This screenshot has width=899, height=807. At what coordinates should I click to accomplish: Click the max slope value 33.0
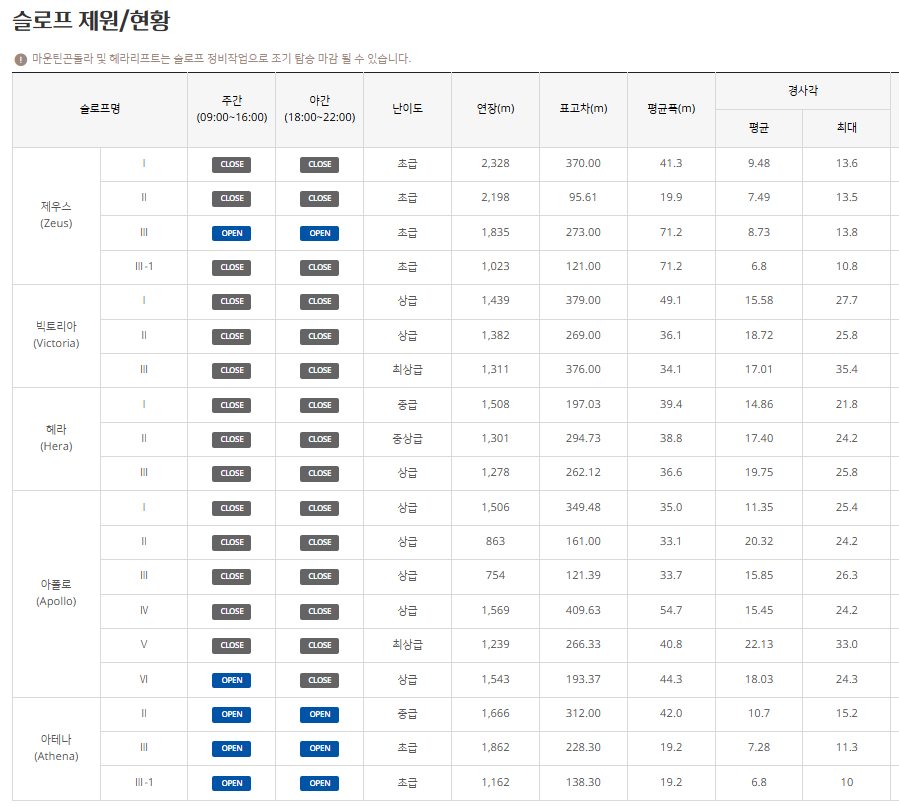point(846,645)
